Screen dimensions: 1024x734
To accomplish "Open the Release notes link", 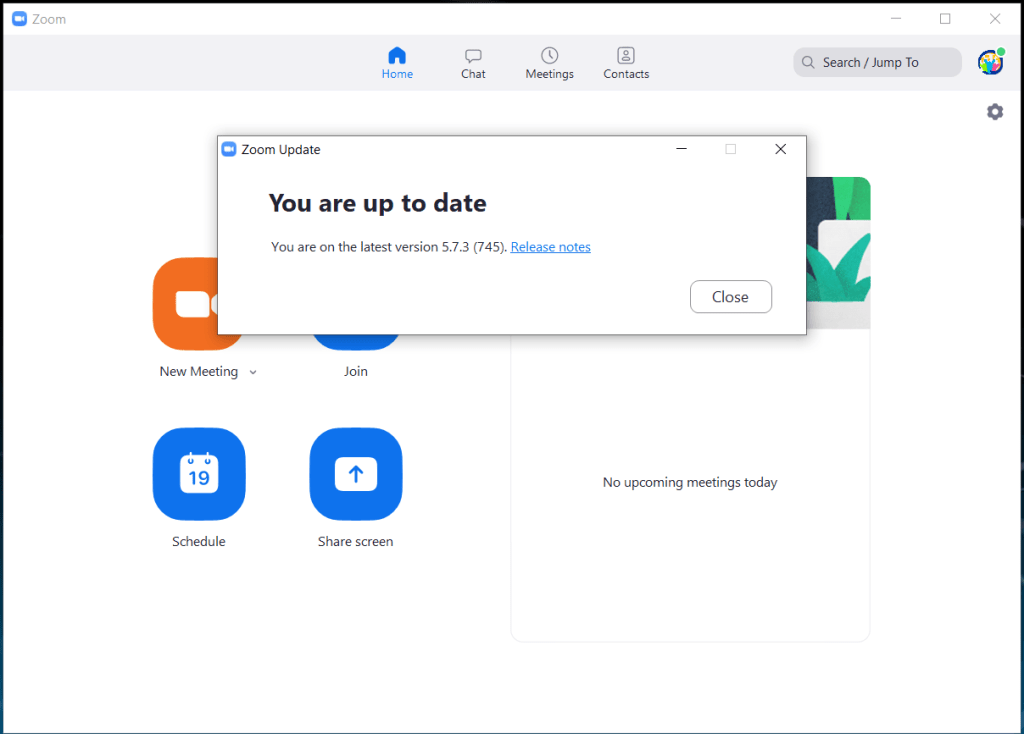I will coord(550,246).
